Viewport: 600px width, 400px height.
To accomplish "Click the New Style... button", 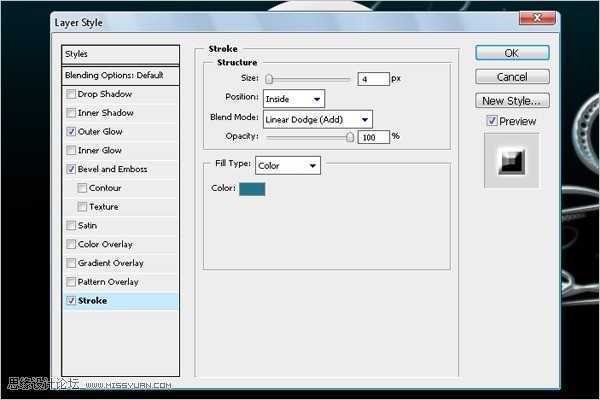I will (512, 101).
